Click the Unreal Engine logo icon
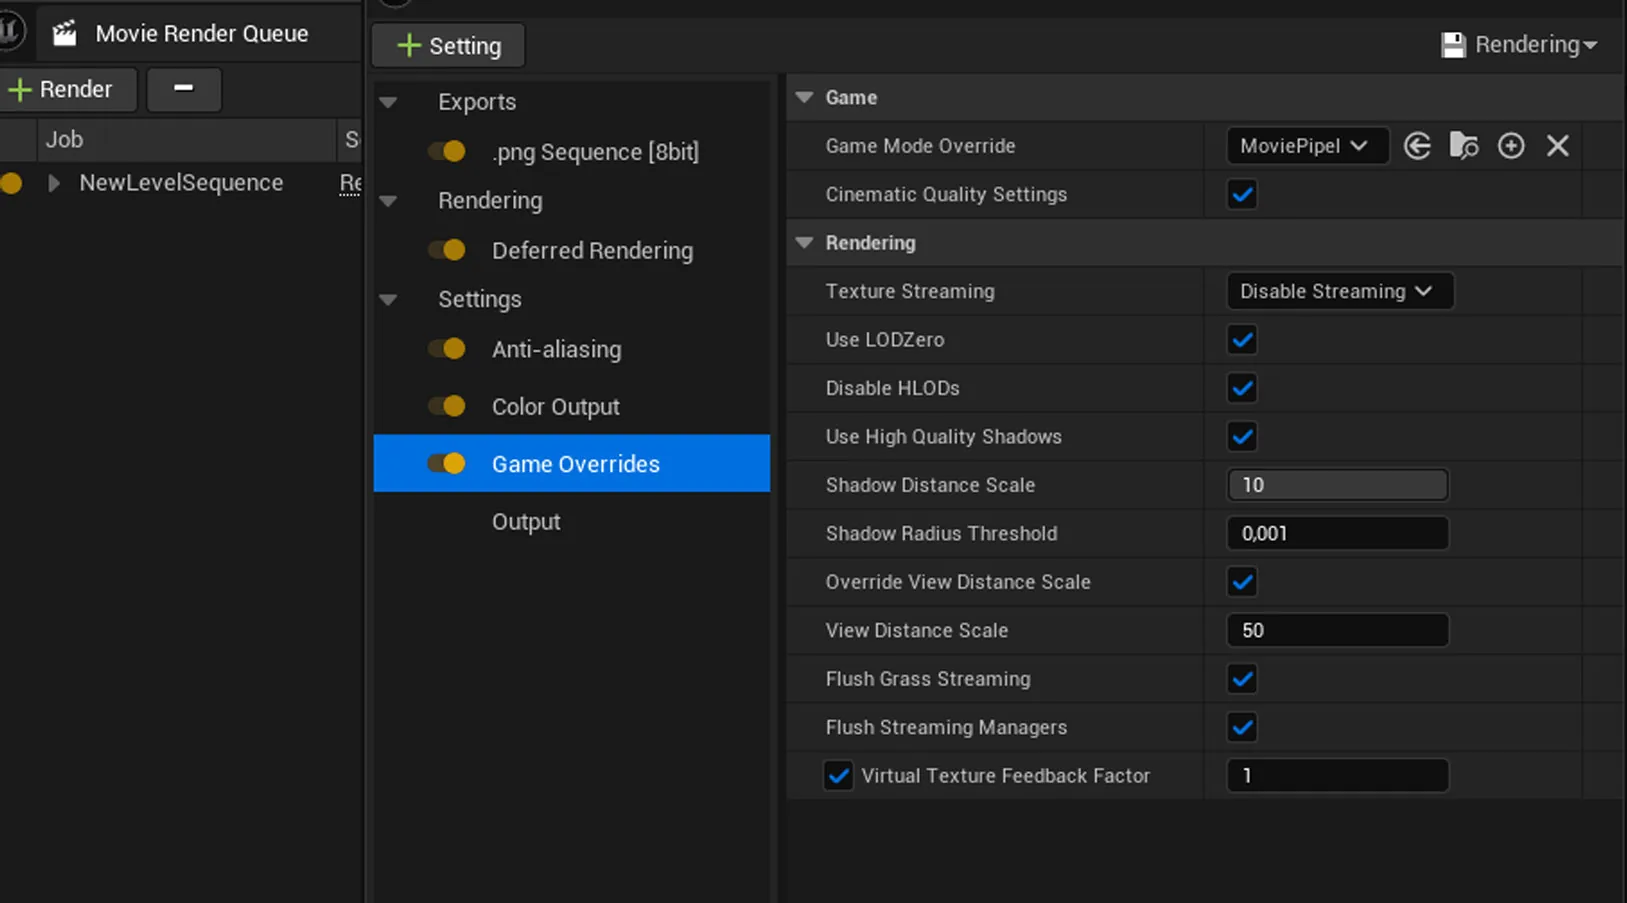 click(x=10, y=31)
